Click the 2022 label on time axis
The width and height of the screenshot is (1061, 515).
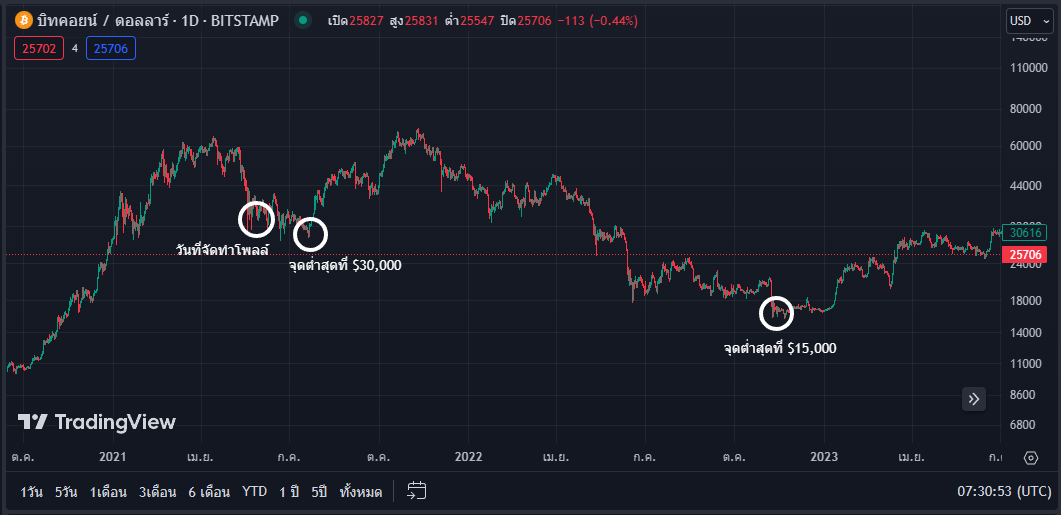pos(468,457)
